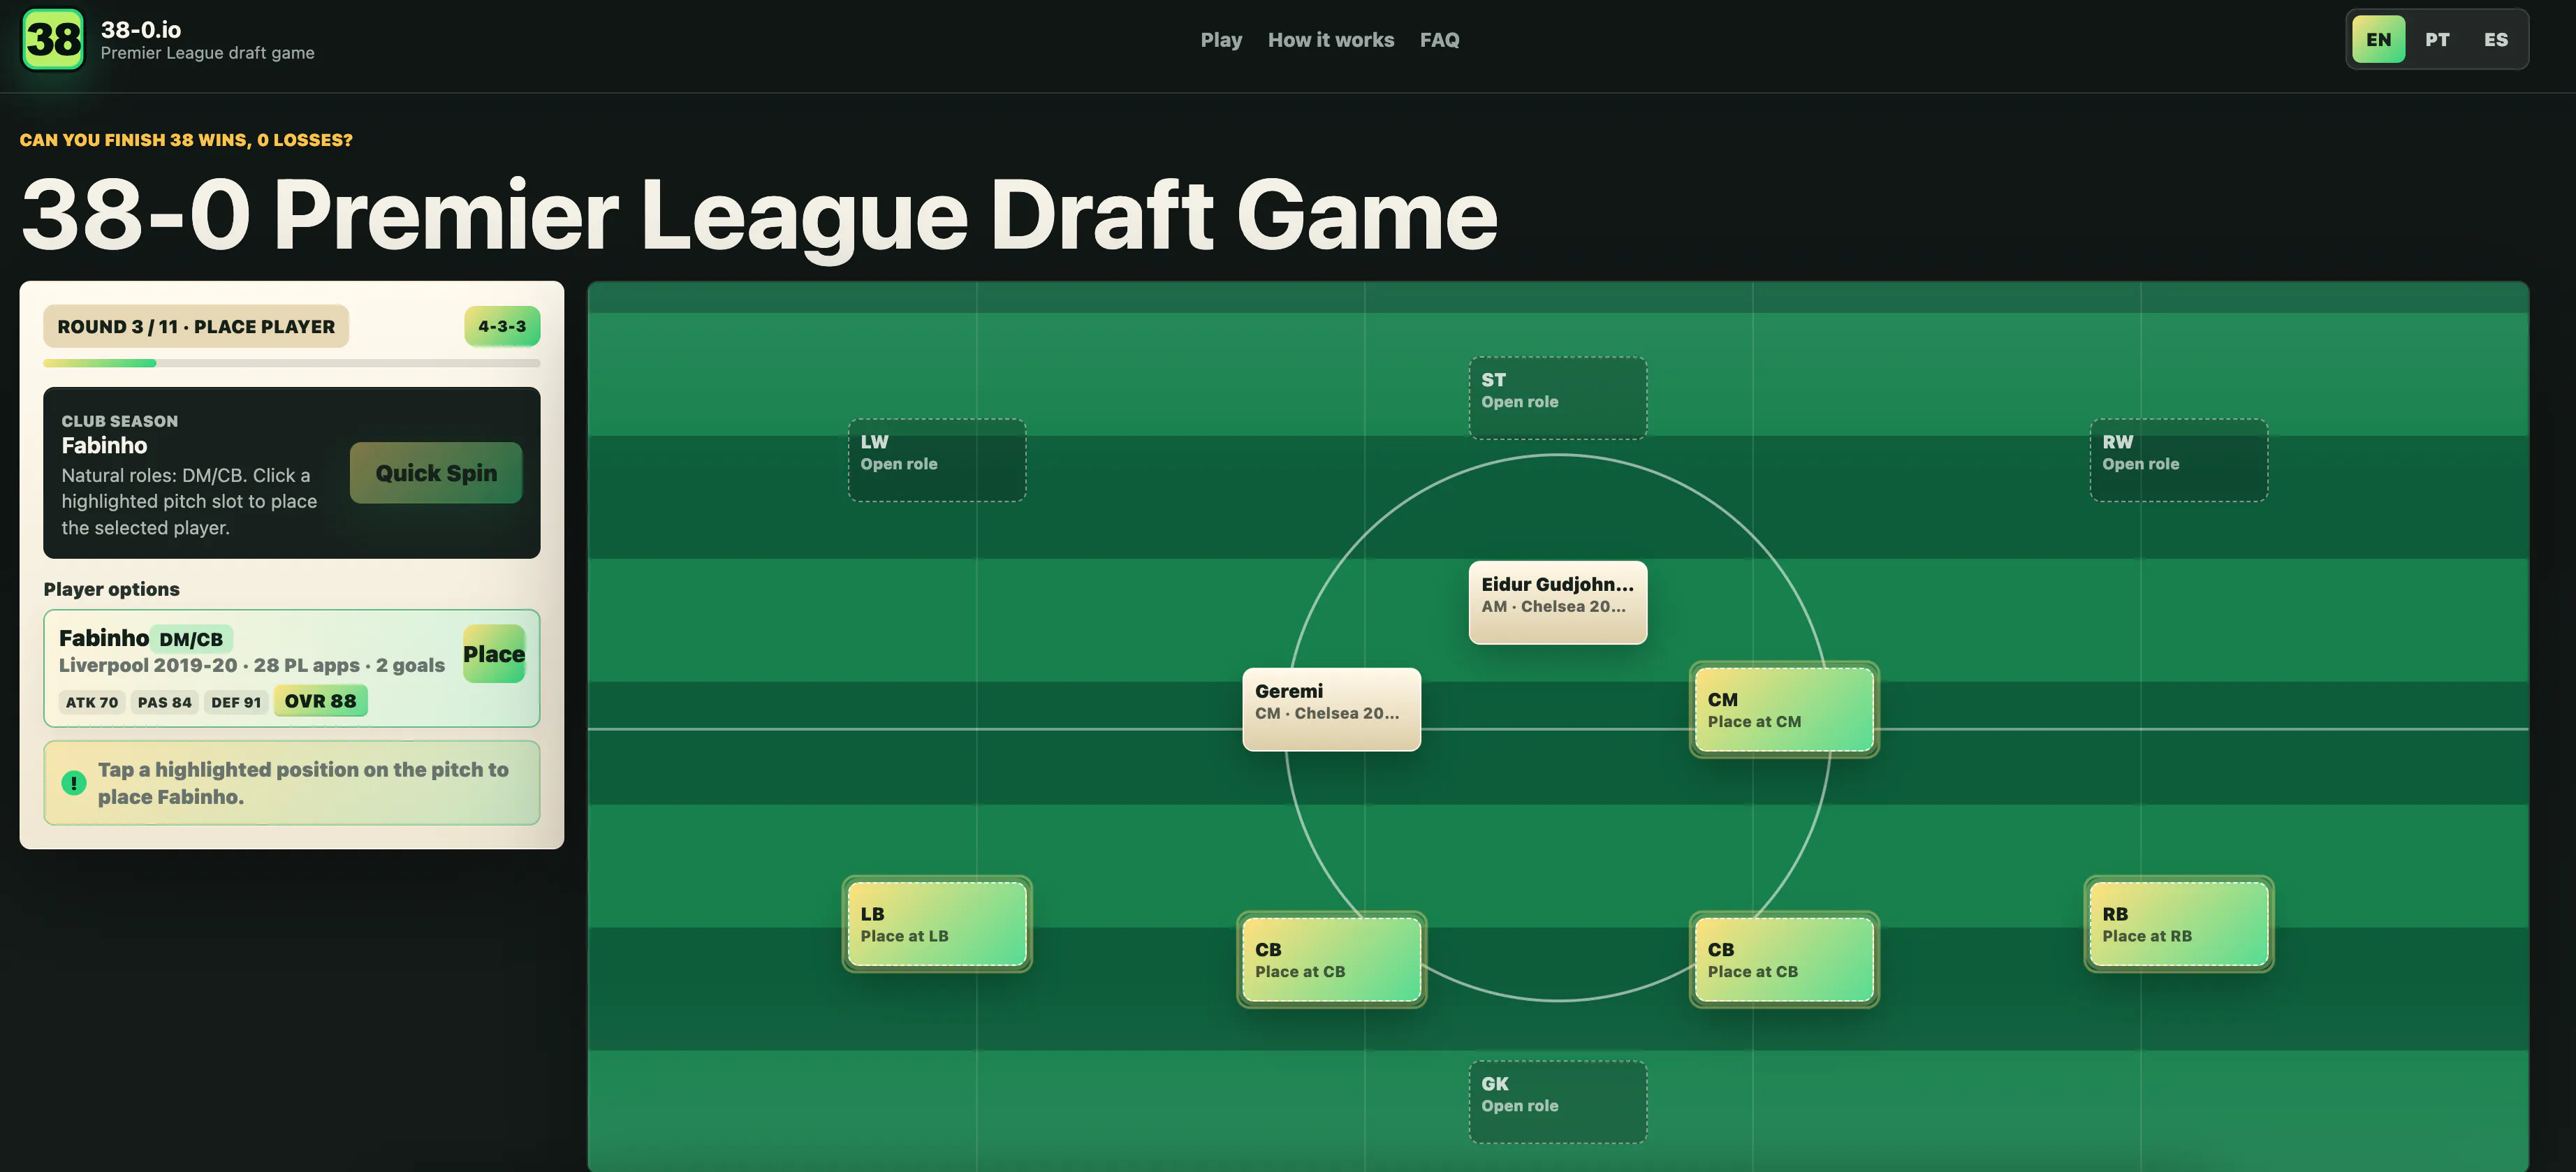2576x1172 pixels.
Task: Click the DEF 91 stat chip
Action: pos(236,702)
